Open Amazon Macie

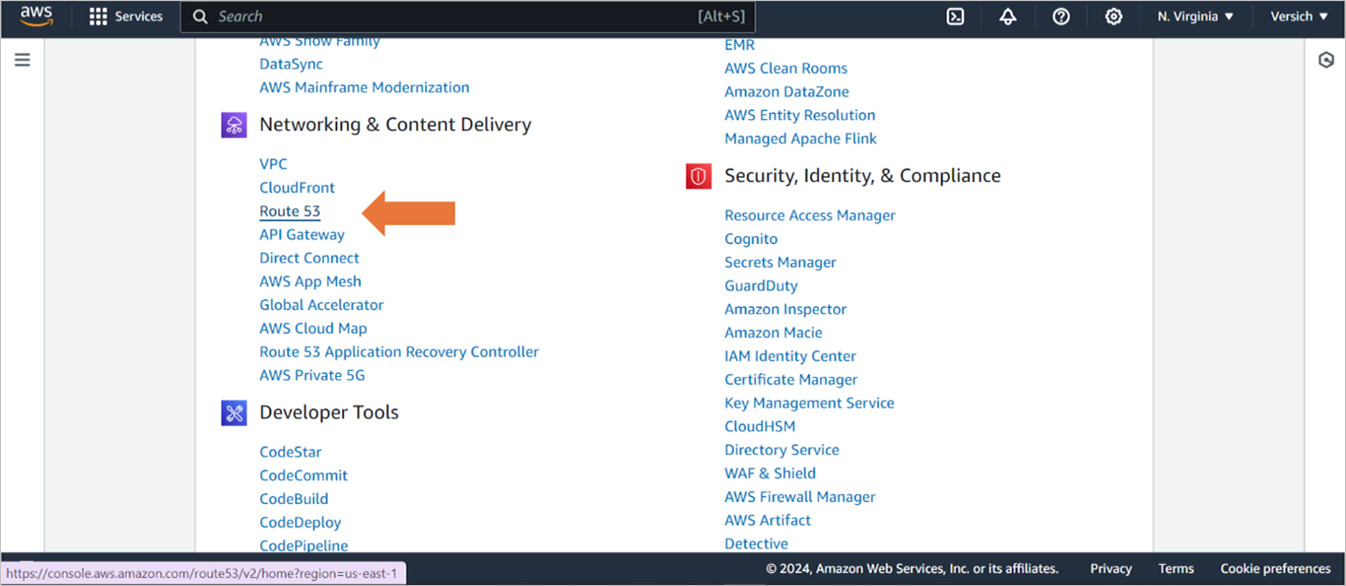[x=773, y=333]
